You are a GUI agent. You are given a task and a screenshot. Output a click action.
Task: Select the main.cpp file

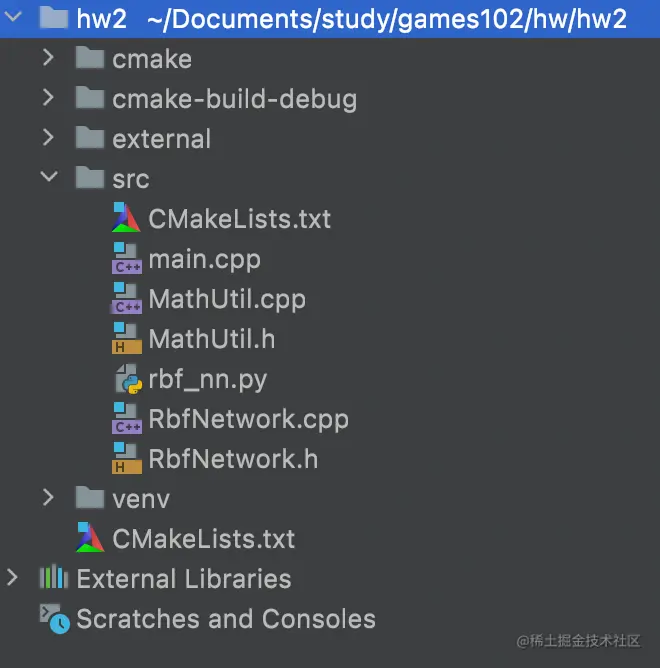coord(205,260)
